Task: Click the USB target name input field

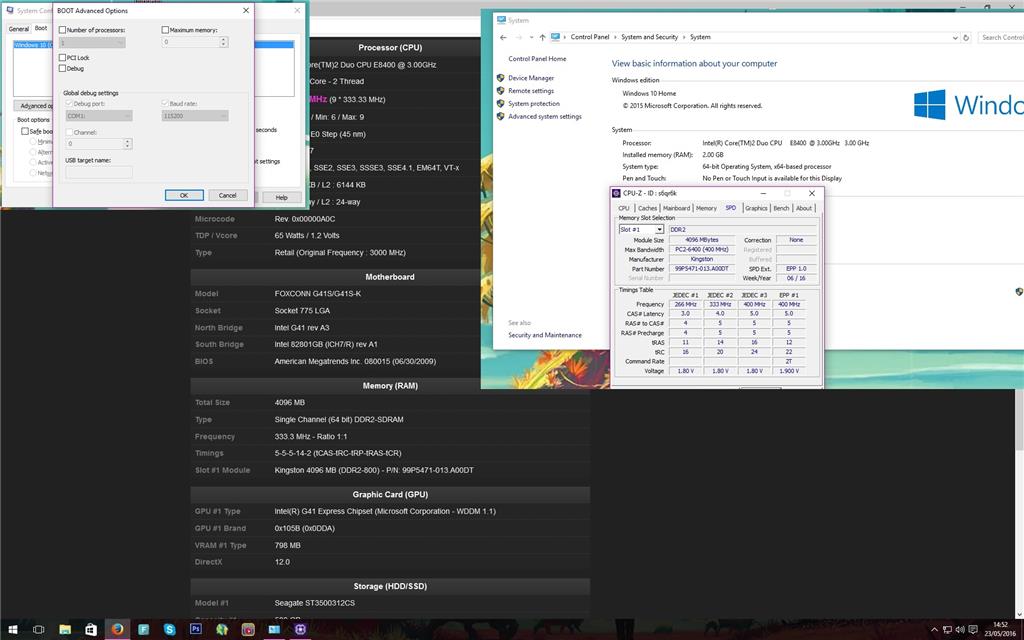Action: point(100,170)
